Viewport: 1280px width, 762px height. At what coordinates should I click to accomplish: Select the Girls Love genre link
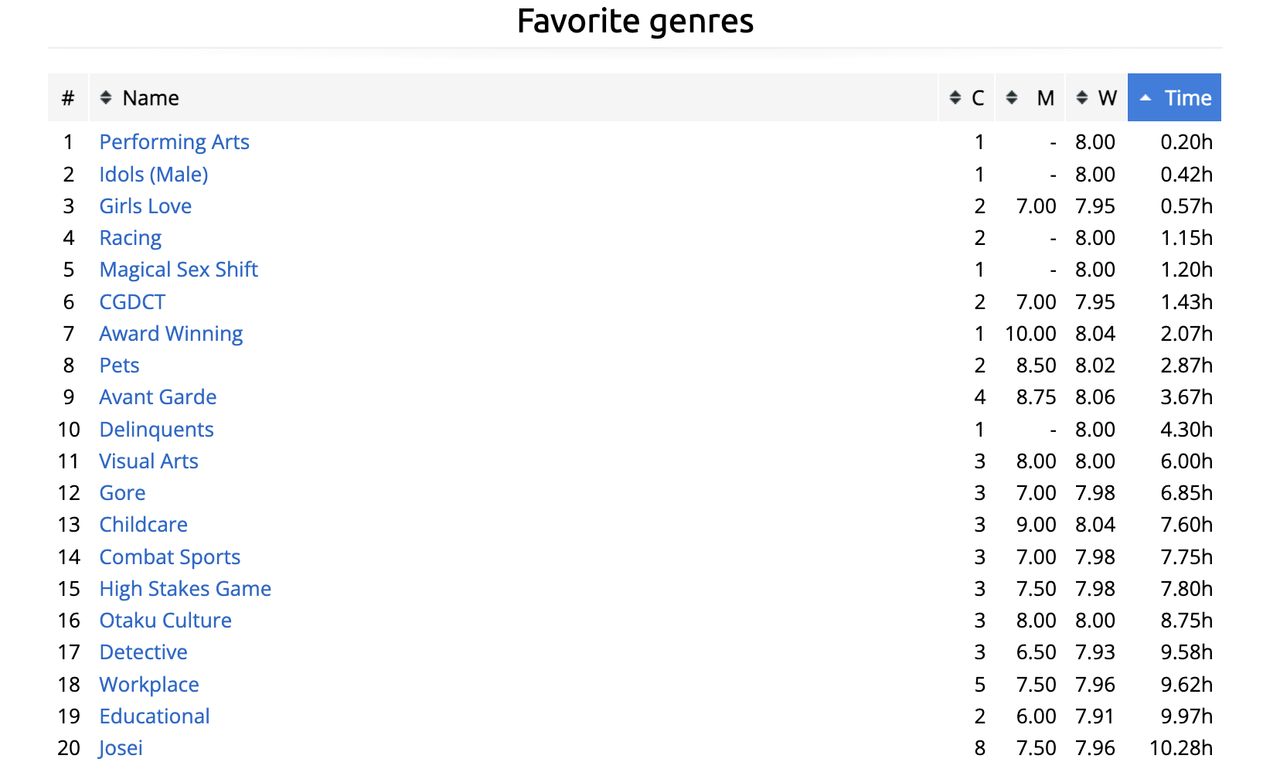[145, 206]
